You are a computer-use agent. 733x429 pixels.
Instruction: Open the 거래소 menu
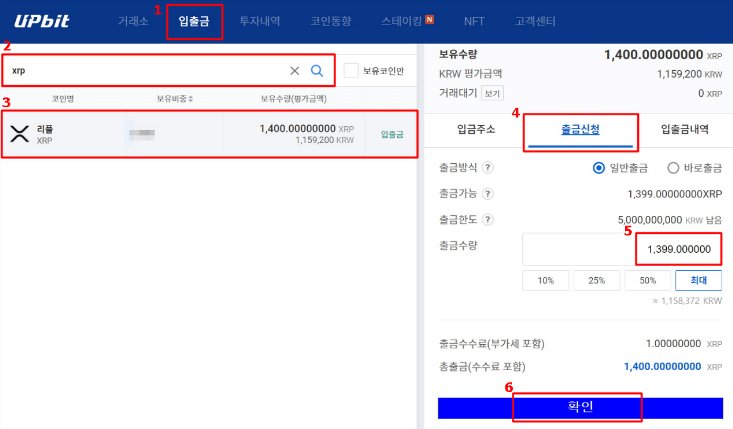[133, 21]
